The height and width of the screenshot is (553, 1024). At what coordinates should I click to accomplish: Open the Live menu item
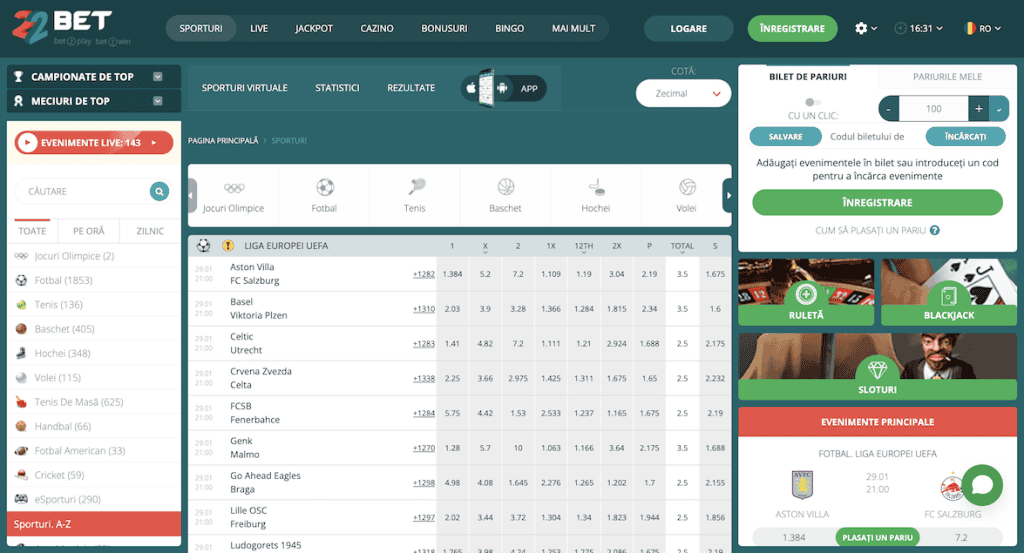pos(259,29)
